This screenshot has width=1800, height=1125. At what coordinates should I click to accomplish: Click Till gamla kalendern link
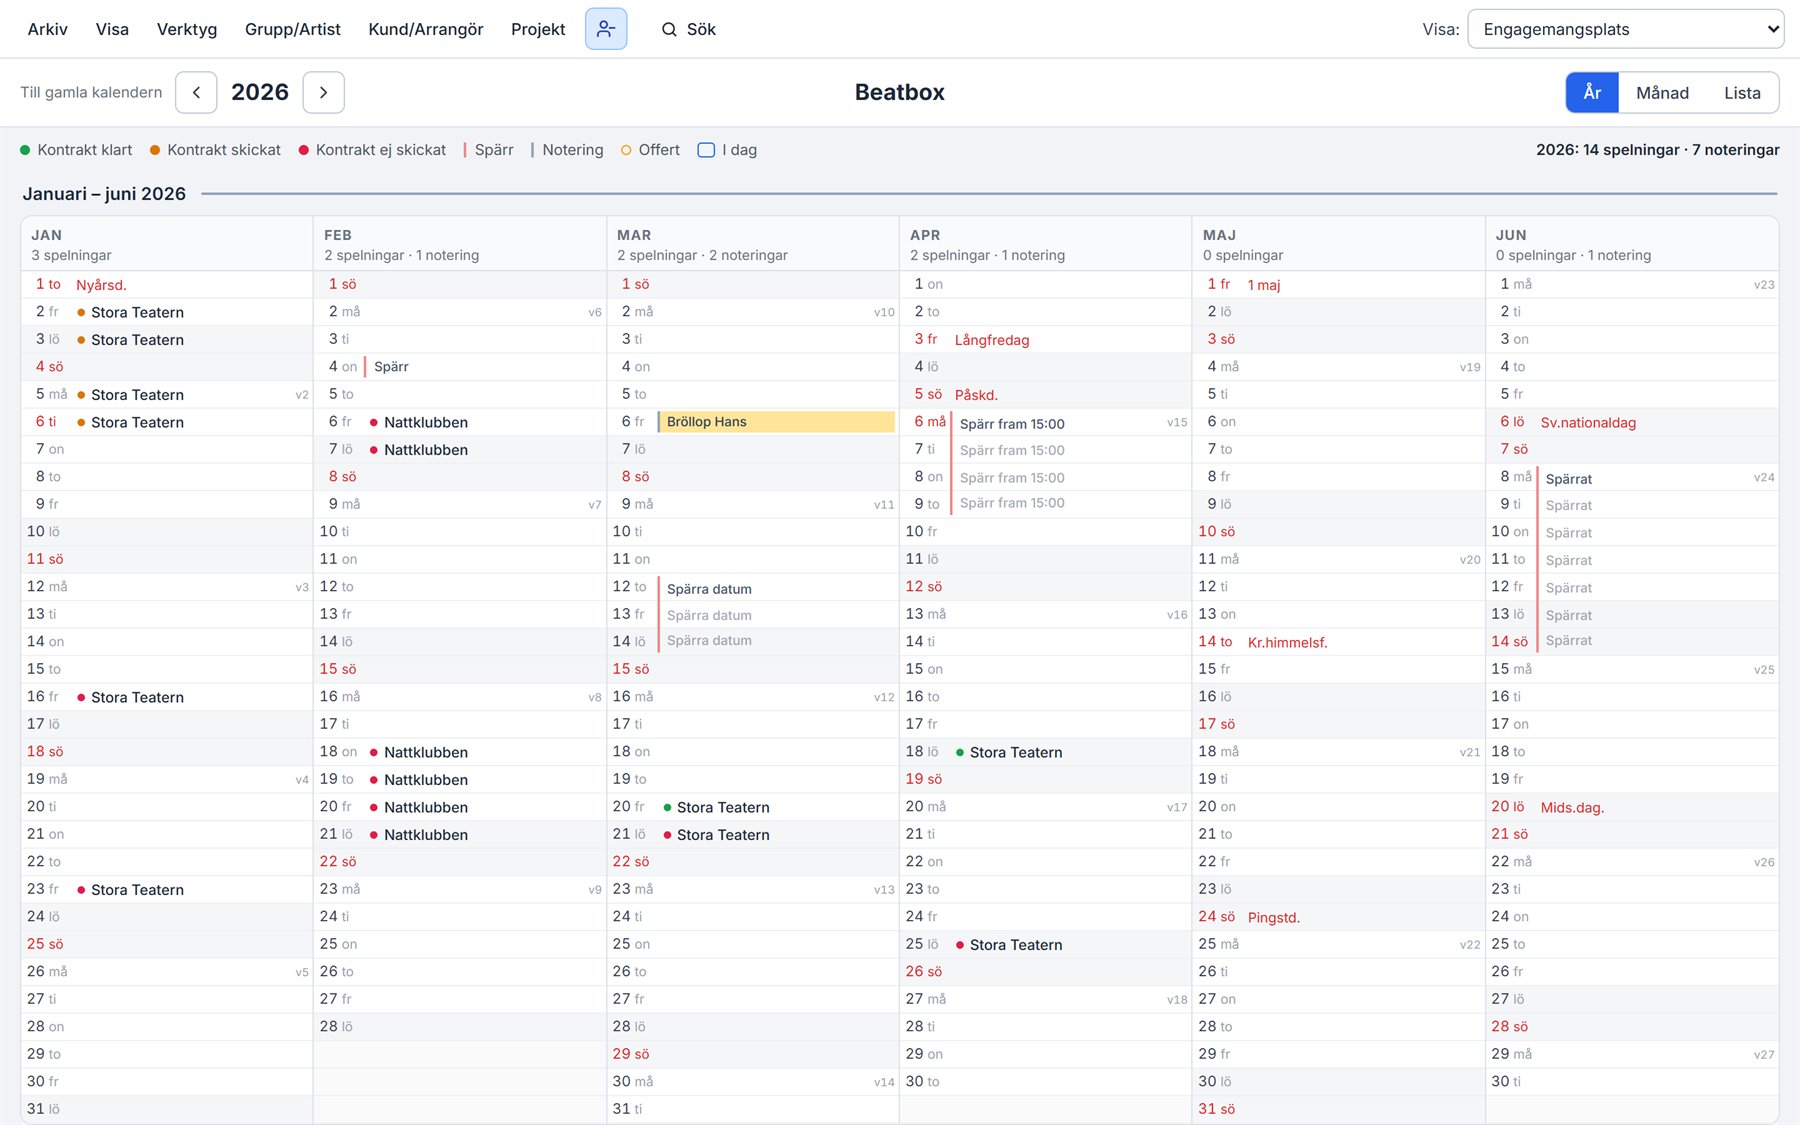tap(91, 92)
